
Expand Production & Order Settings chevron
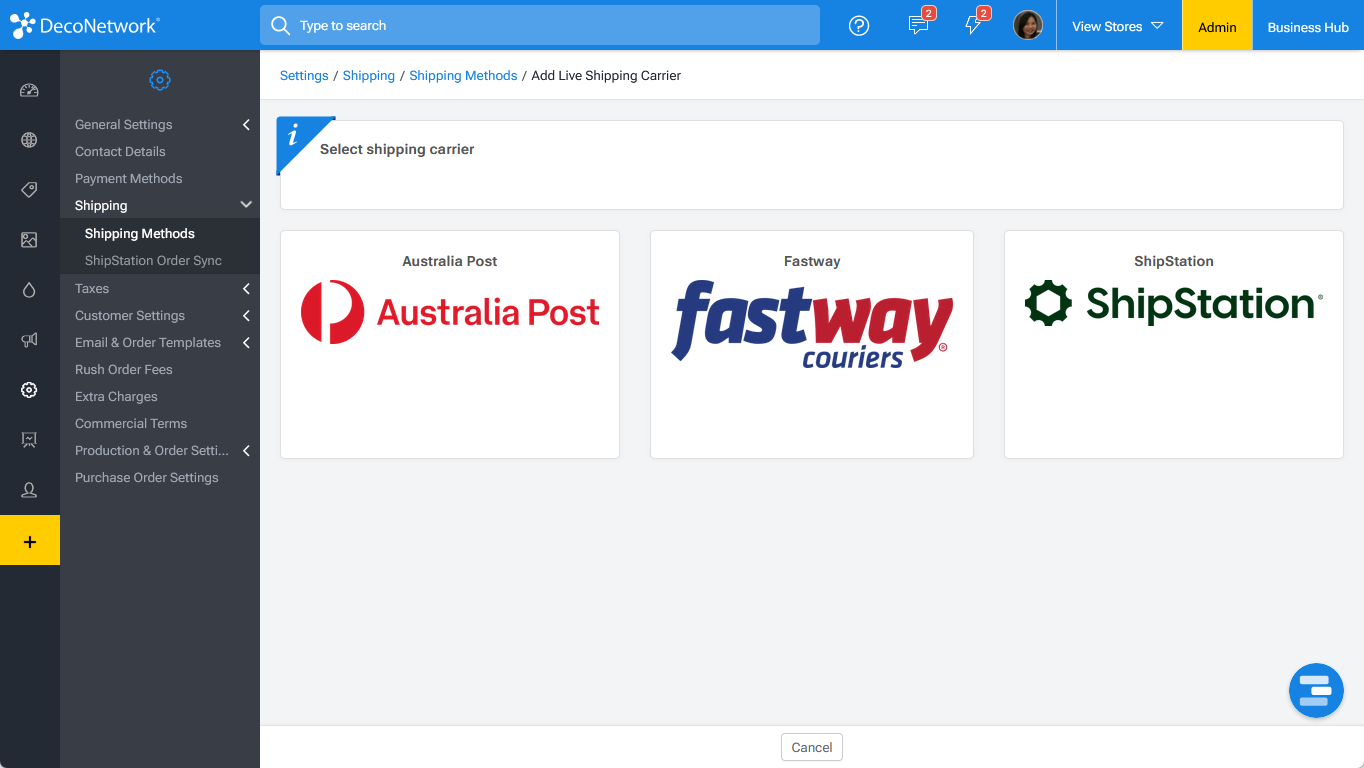coord(246,451)
